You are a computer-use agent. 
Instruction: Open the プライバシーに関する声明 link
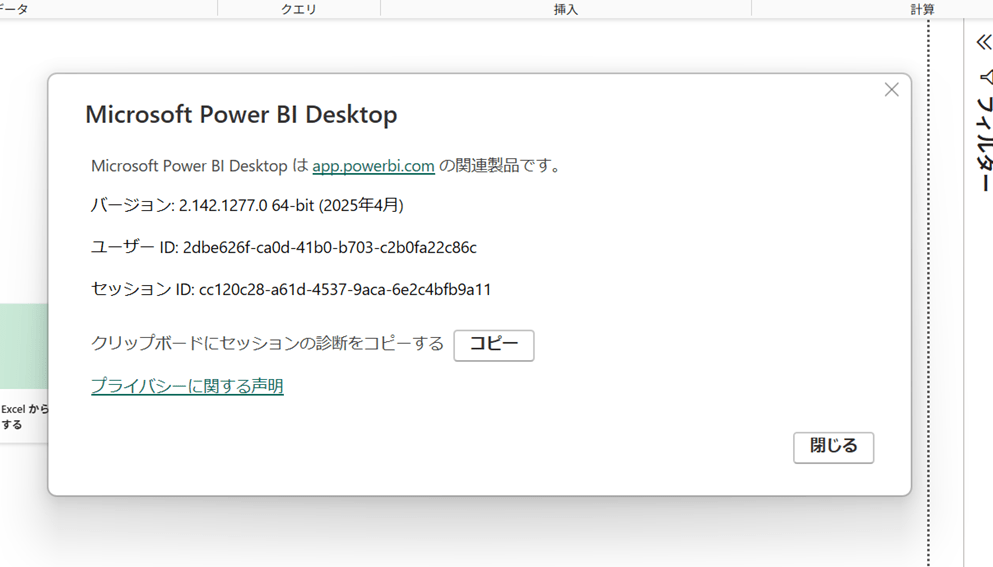(x=187, y=386)
